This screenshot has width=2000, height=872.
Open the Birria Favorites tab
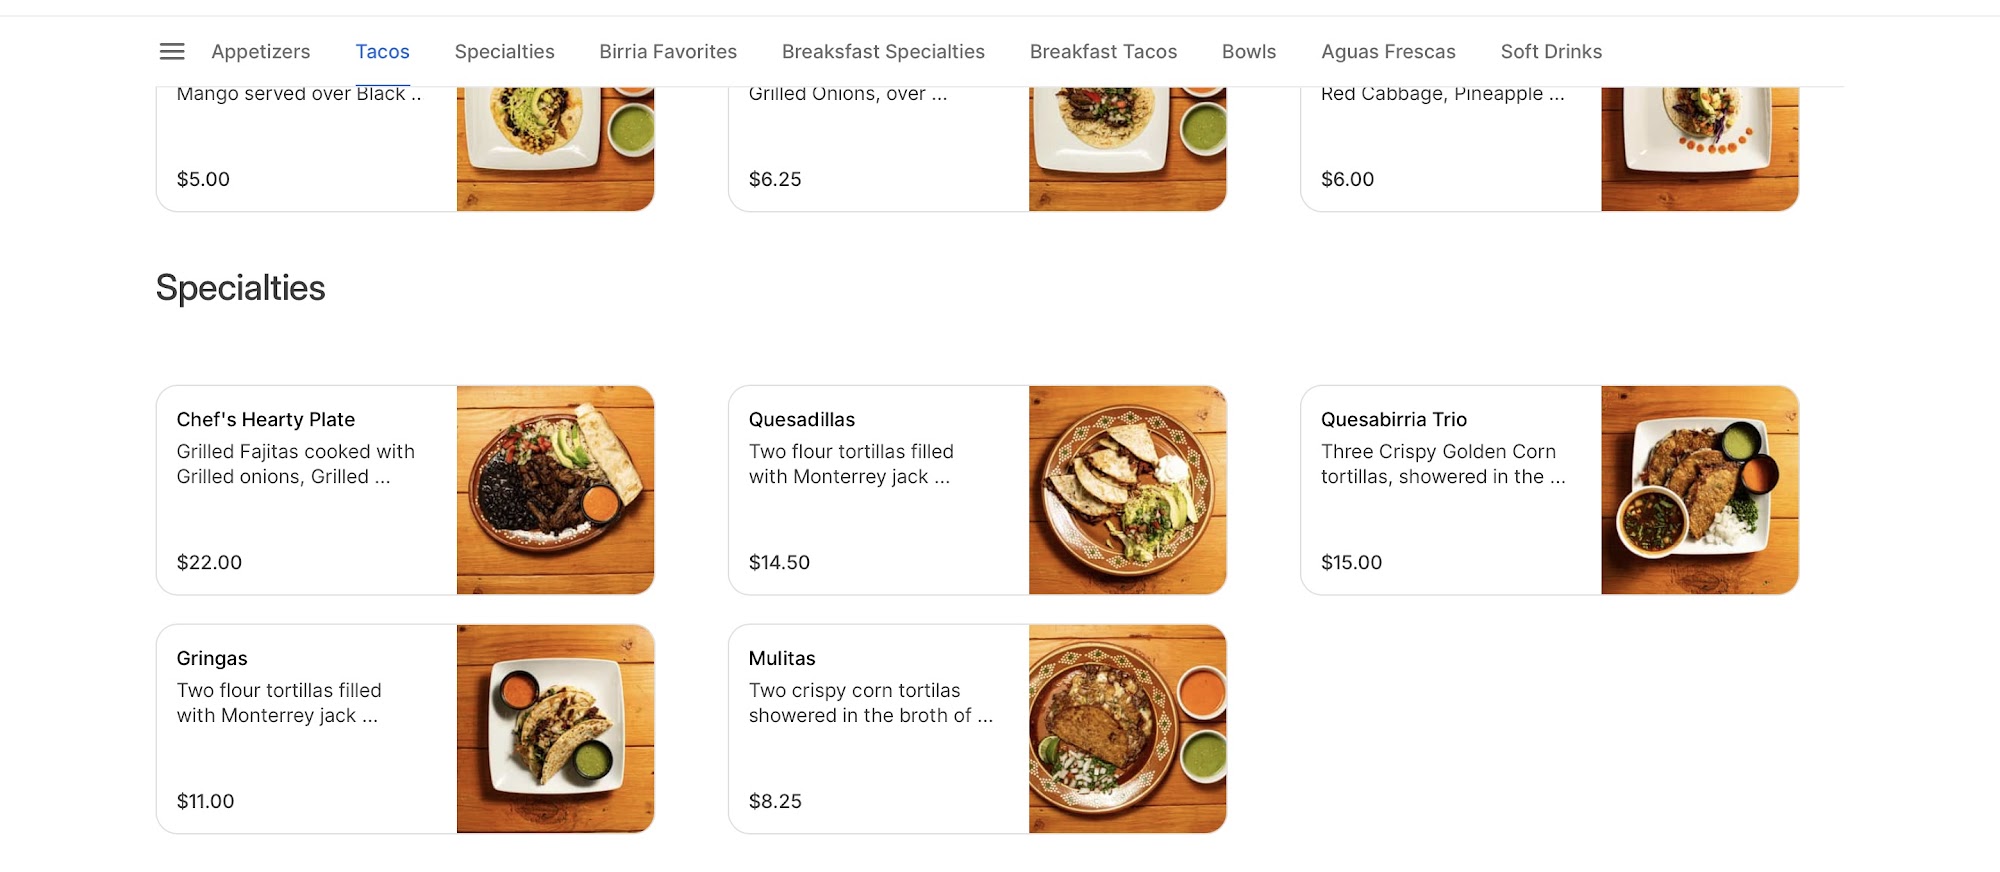click(668, 52)
